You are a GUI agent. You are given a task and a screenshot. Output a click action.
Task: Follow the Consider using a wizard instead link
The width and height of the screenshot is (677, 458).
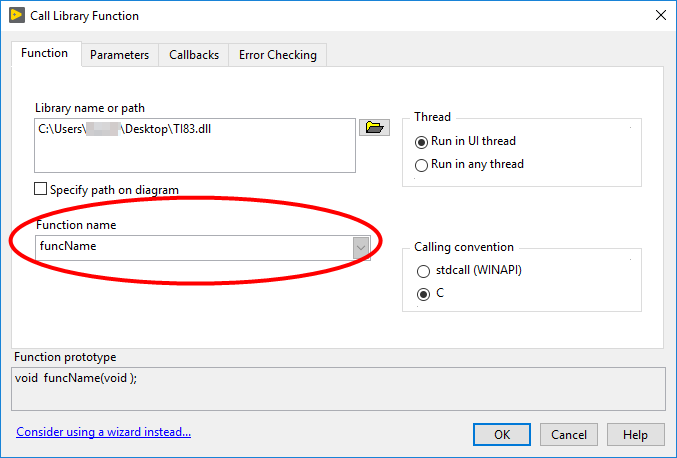pyautogui.click(x=104, y=432)
